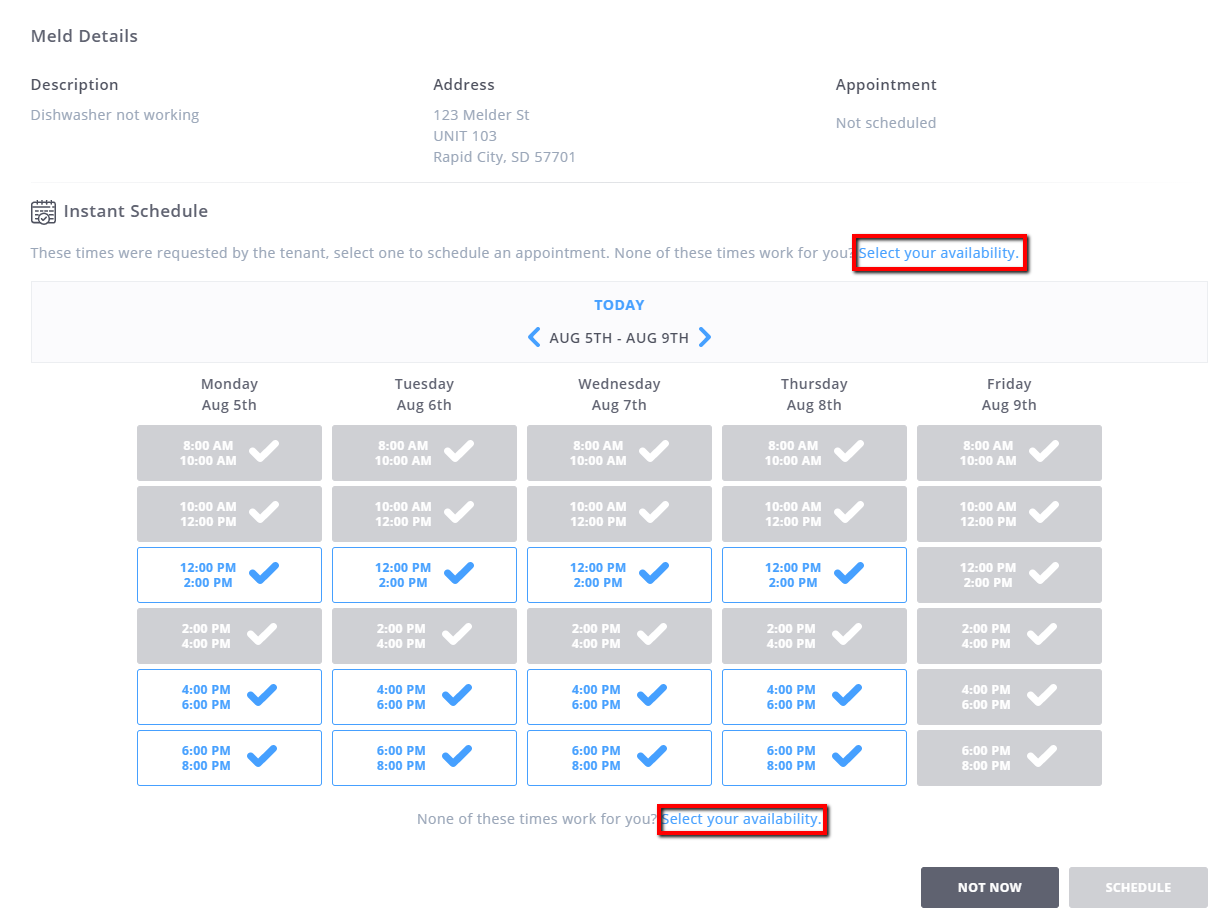The image size is (1214, 920).
Task: Click the NOT NOW button
Action: click(989, 887)
